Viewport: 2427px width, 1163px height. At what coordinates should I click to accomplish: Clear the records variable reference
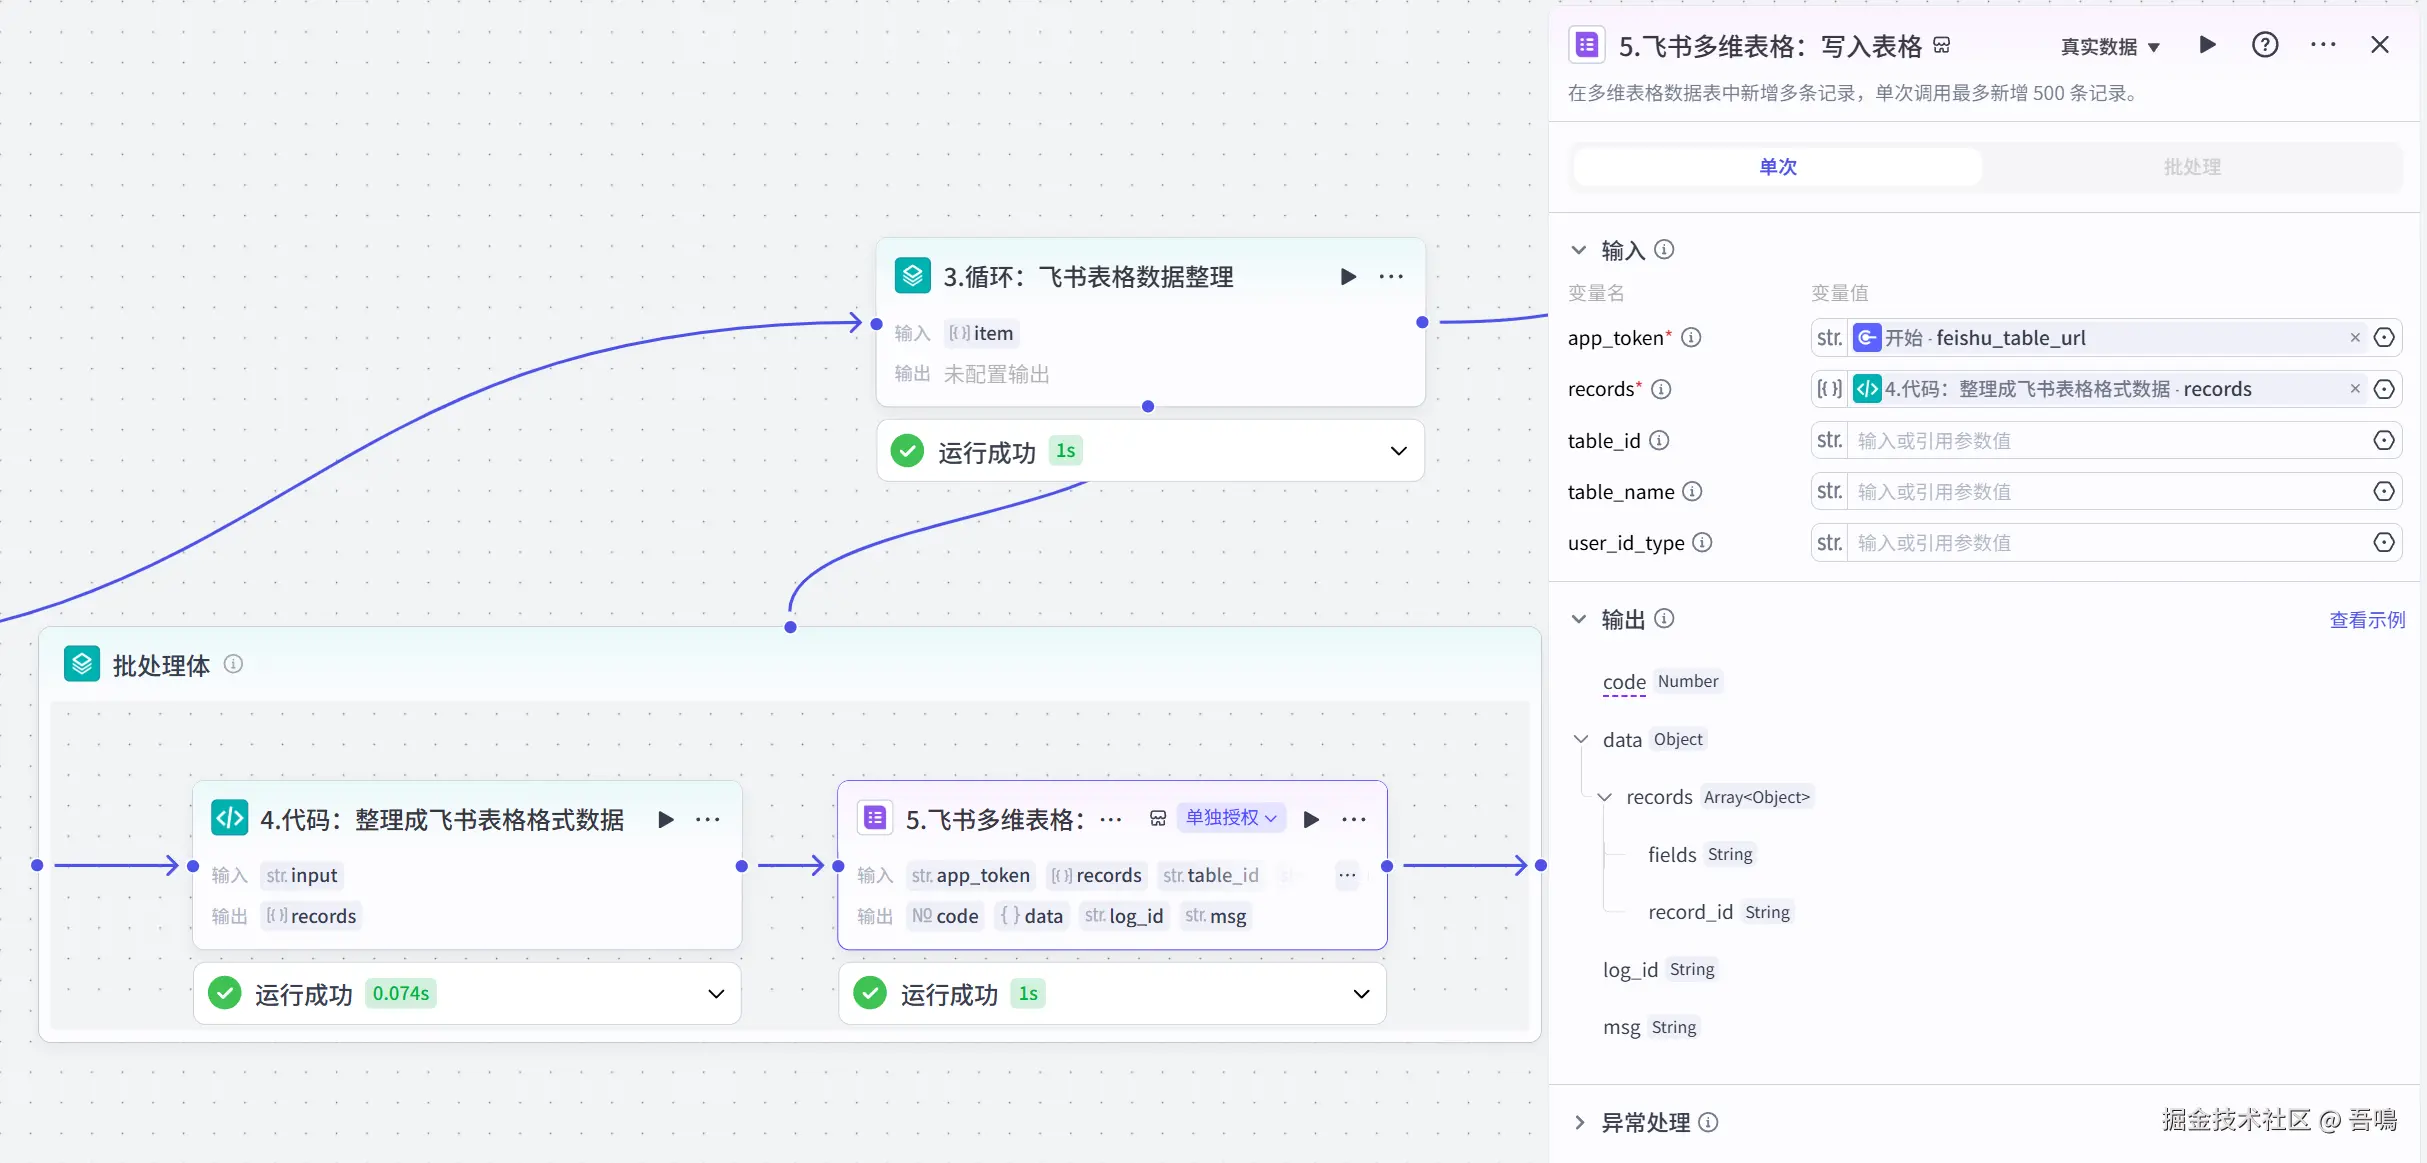(x=2355, y=389)
